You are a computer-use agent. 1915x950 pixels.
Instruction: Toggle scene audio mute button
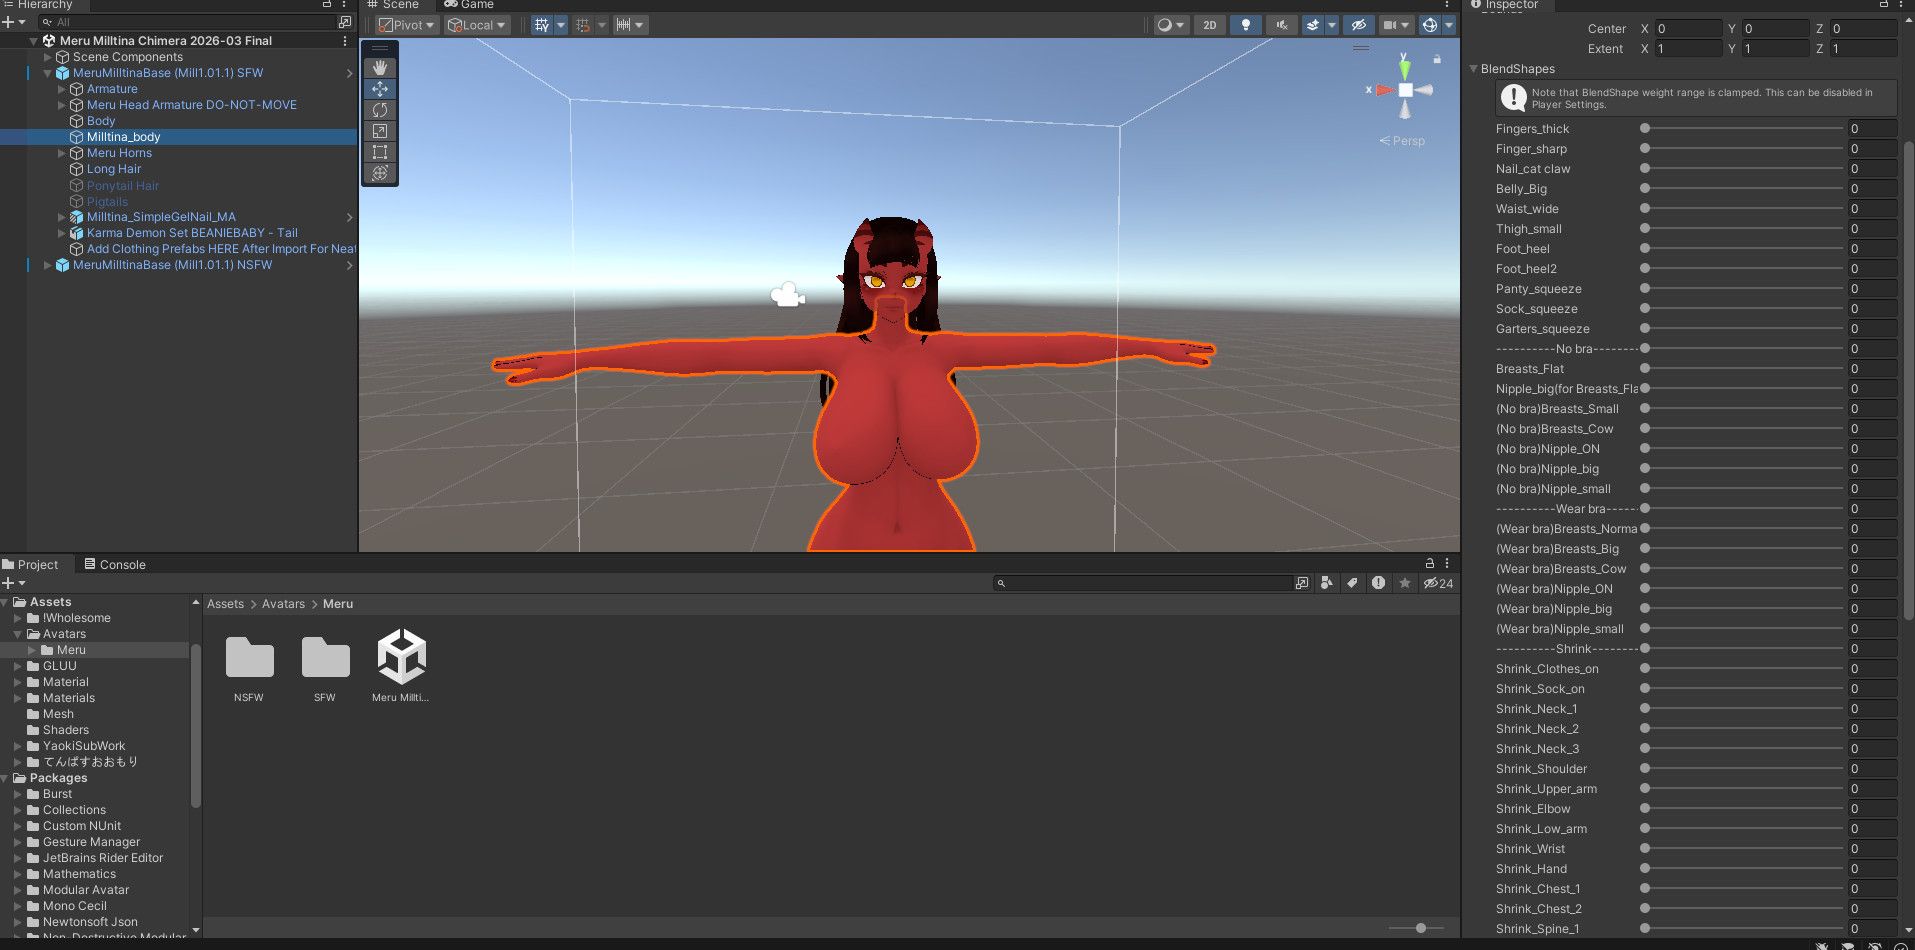1281,25
